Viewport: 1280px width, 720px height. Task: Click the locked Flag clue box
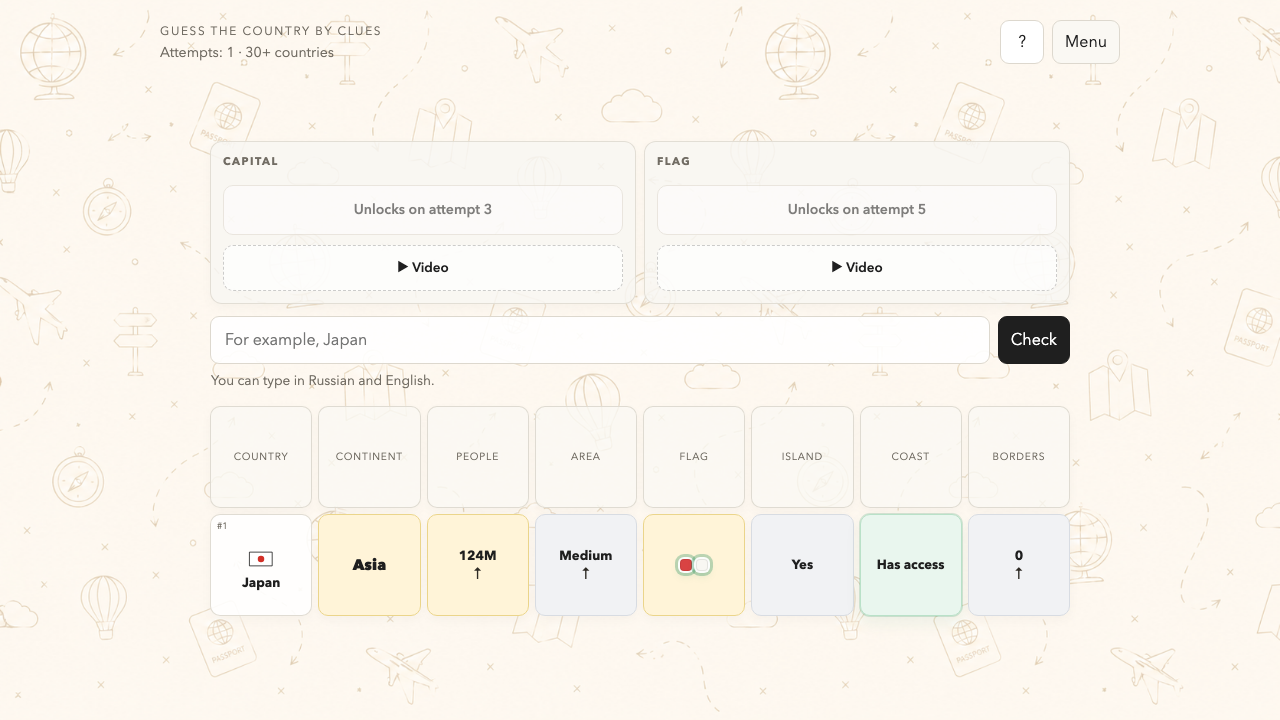coord(857,210)
